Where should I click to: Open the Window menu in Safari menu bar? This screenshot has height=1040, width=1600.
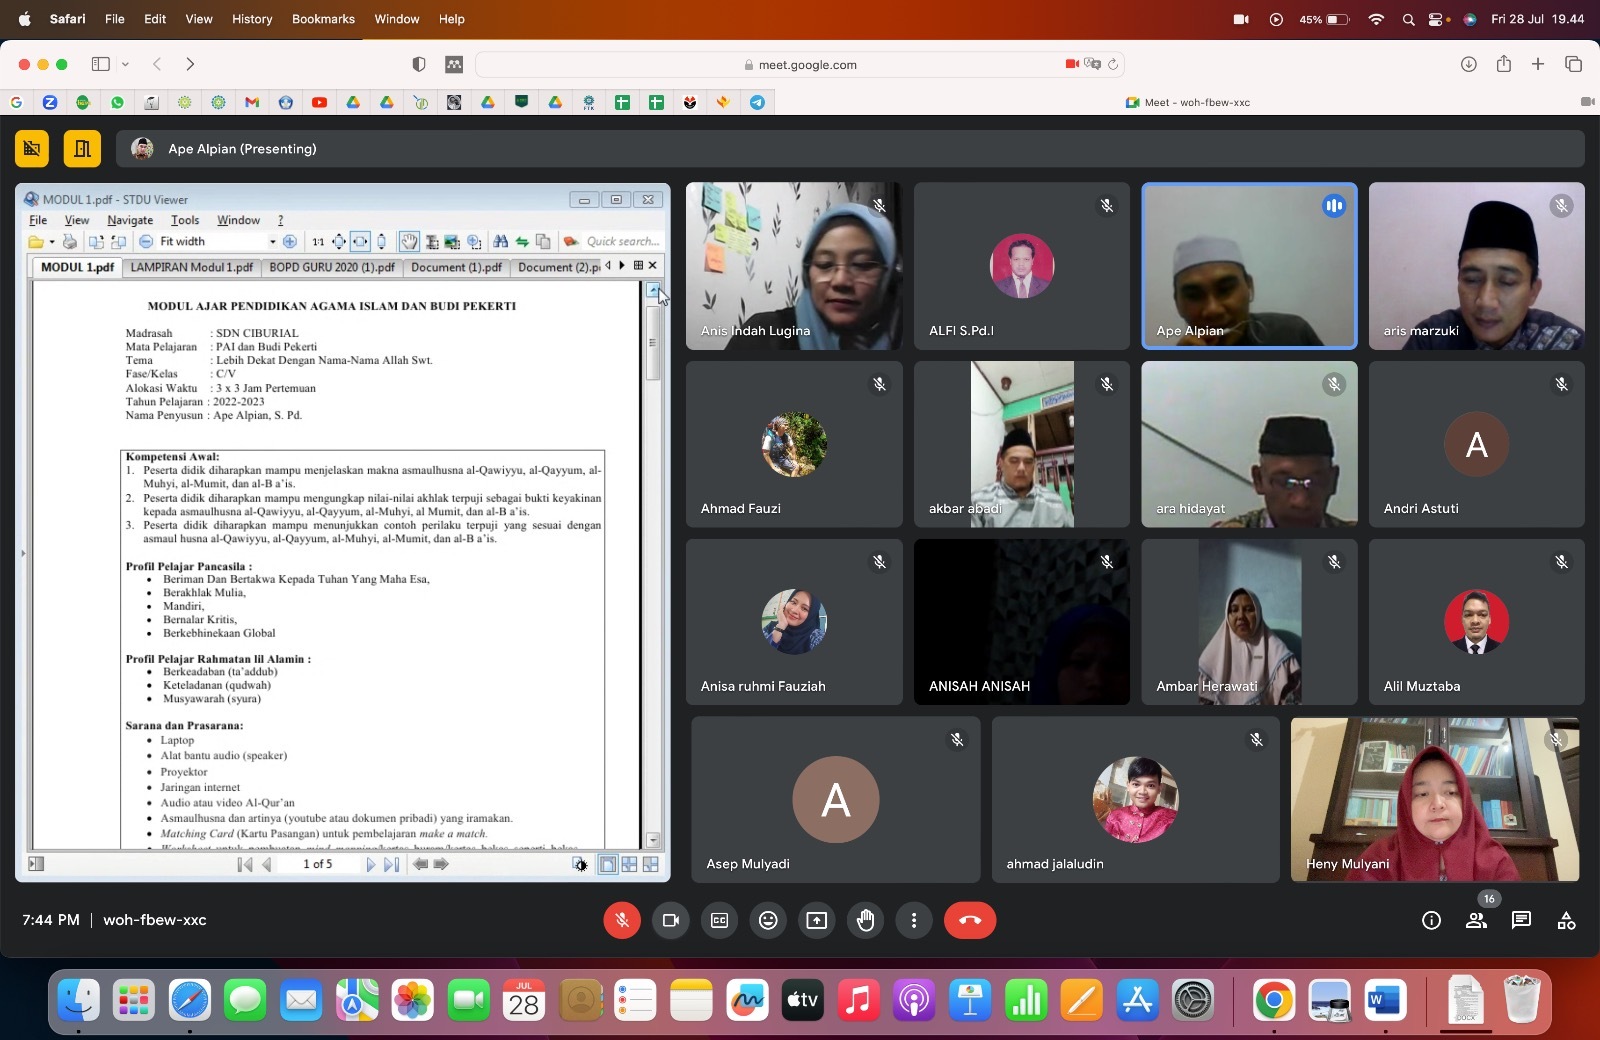tap(397, 19)
